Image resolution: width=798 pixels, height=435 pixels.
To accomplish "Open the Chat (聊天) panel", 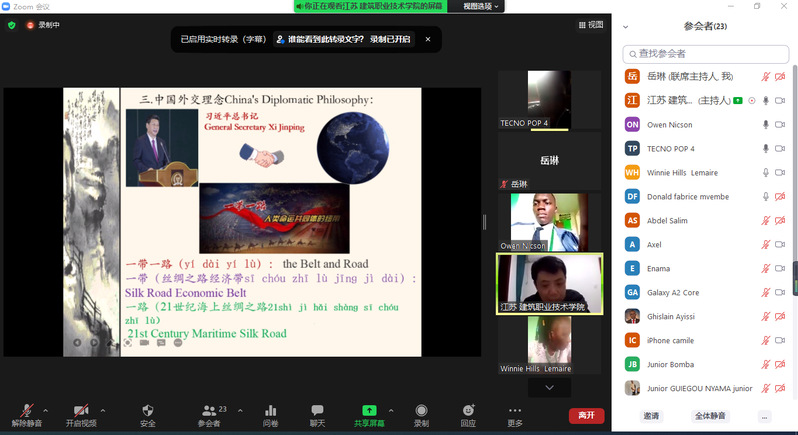I will click(317, 410).
